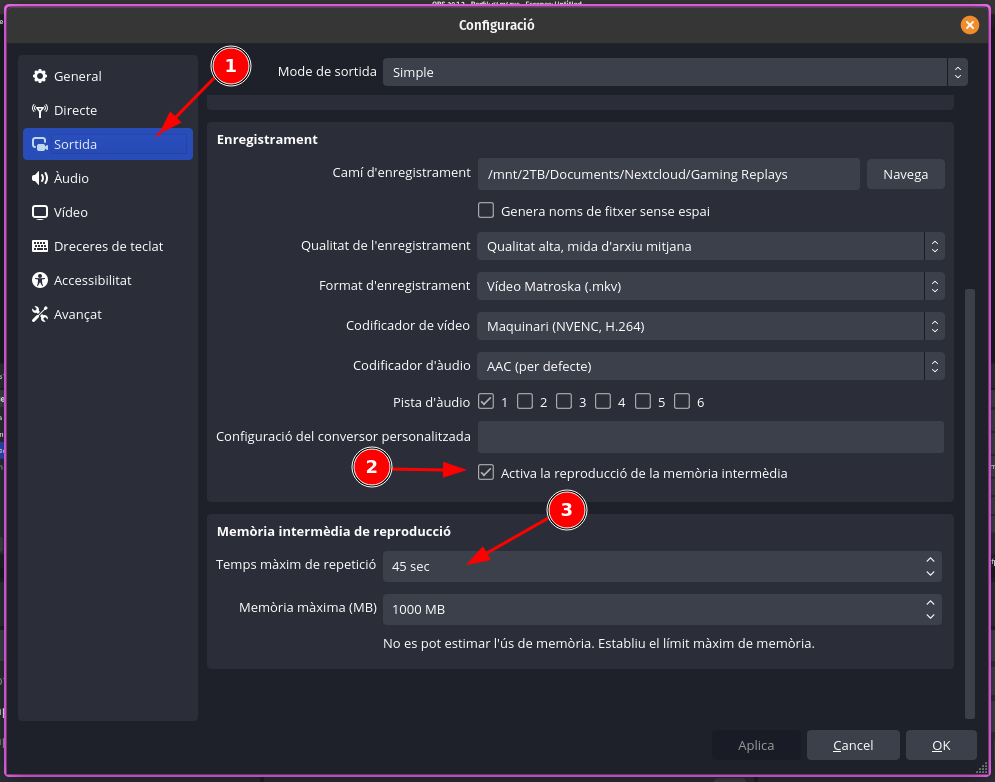Click the Dreceres de teclat keyboard icon
995x782 pixels.
[40, 247]
